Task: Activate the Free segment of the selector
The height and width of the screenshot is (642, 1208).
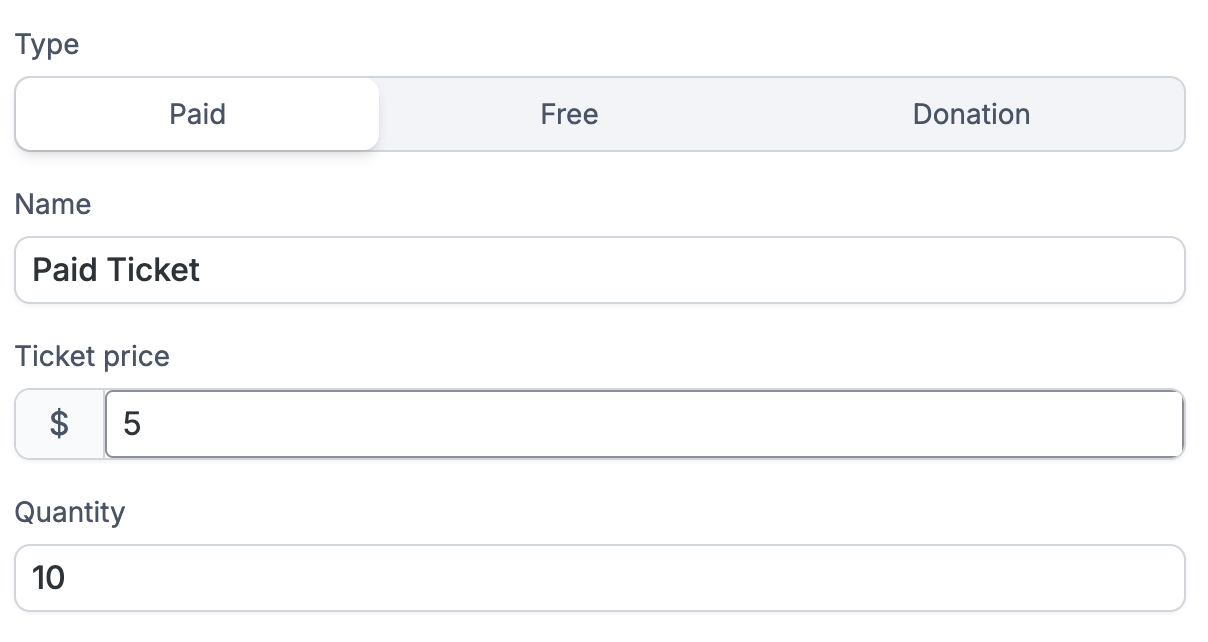Action: click(x=568, y=114)
